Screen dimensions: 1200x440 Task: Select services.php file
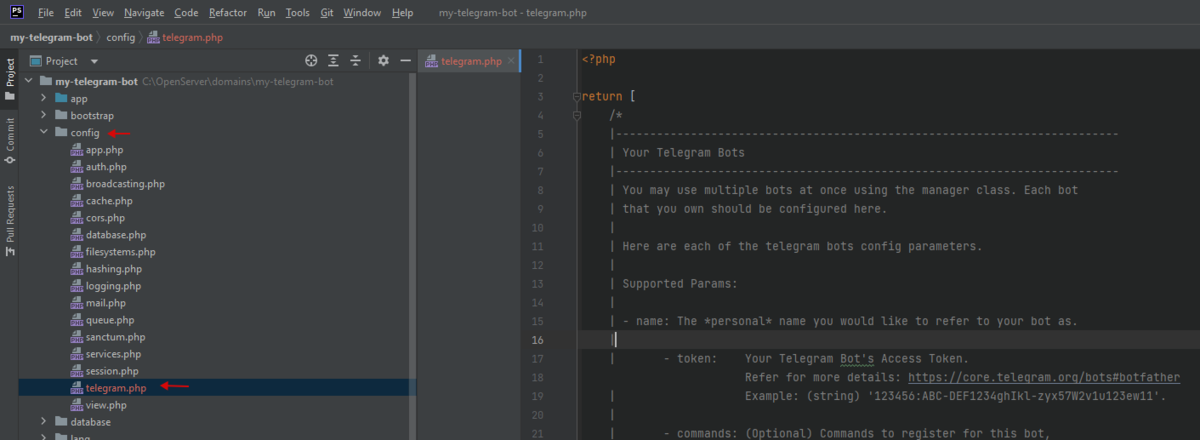pyautogui.click(x=114, y=354)
